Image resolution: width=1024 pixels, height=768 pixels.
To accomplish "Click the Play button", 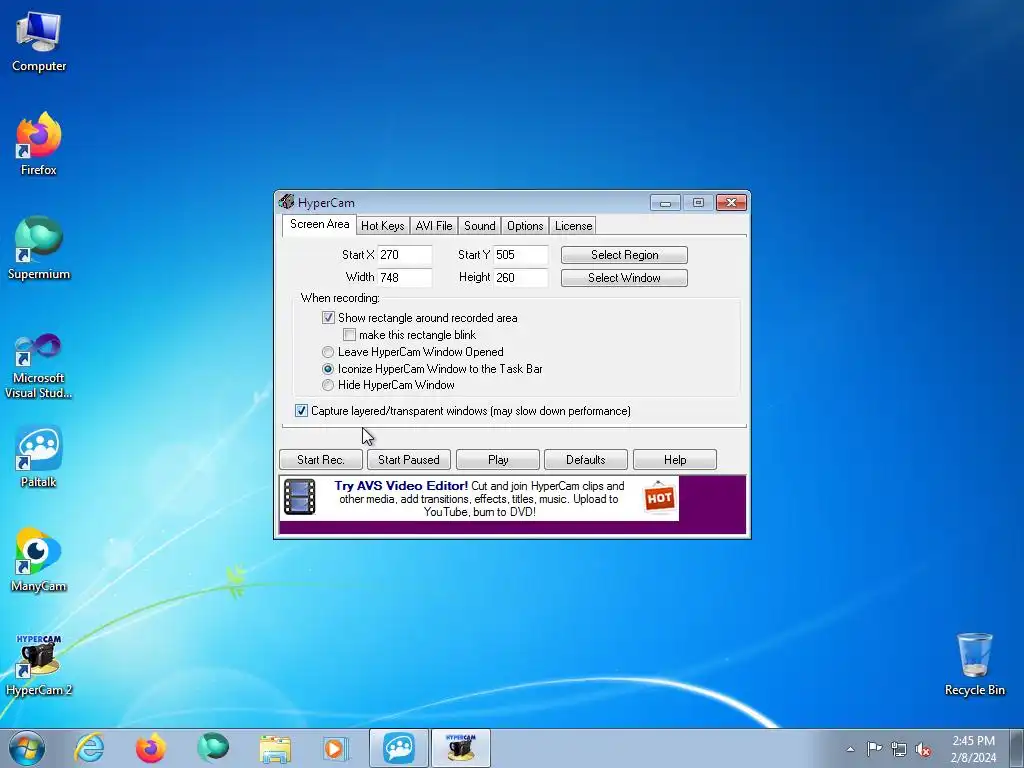I will coord(498,460).
